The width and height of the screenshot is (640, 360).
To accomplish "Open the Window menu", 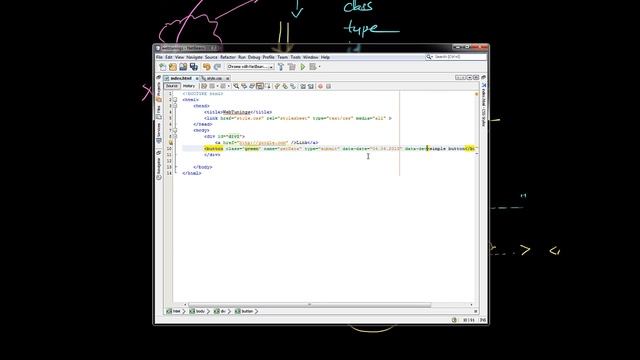I will [x=311, y=58].
